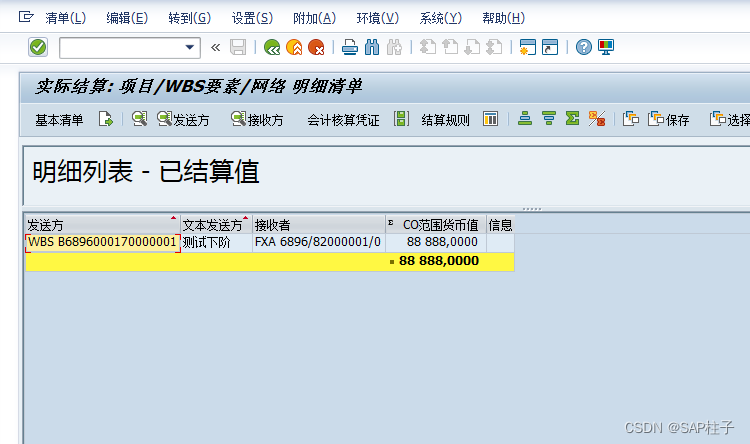Open the 帮助(H) menu
This screenshot has height=444, width=750.
click(x=504, y=18)
